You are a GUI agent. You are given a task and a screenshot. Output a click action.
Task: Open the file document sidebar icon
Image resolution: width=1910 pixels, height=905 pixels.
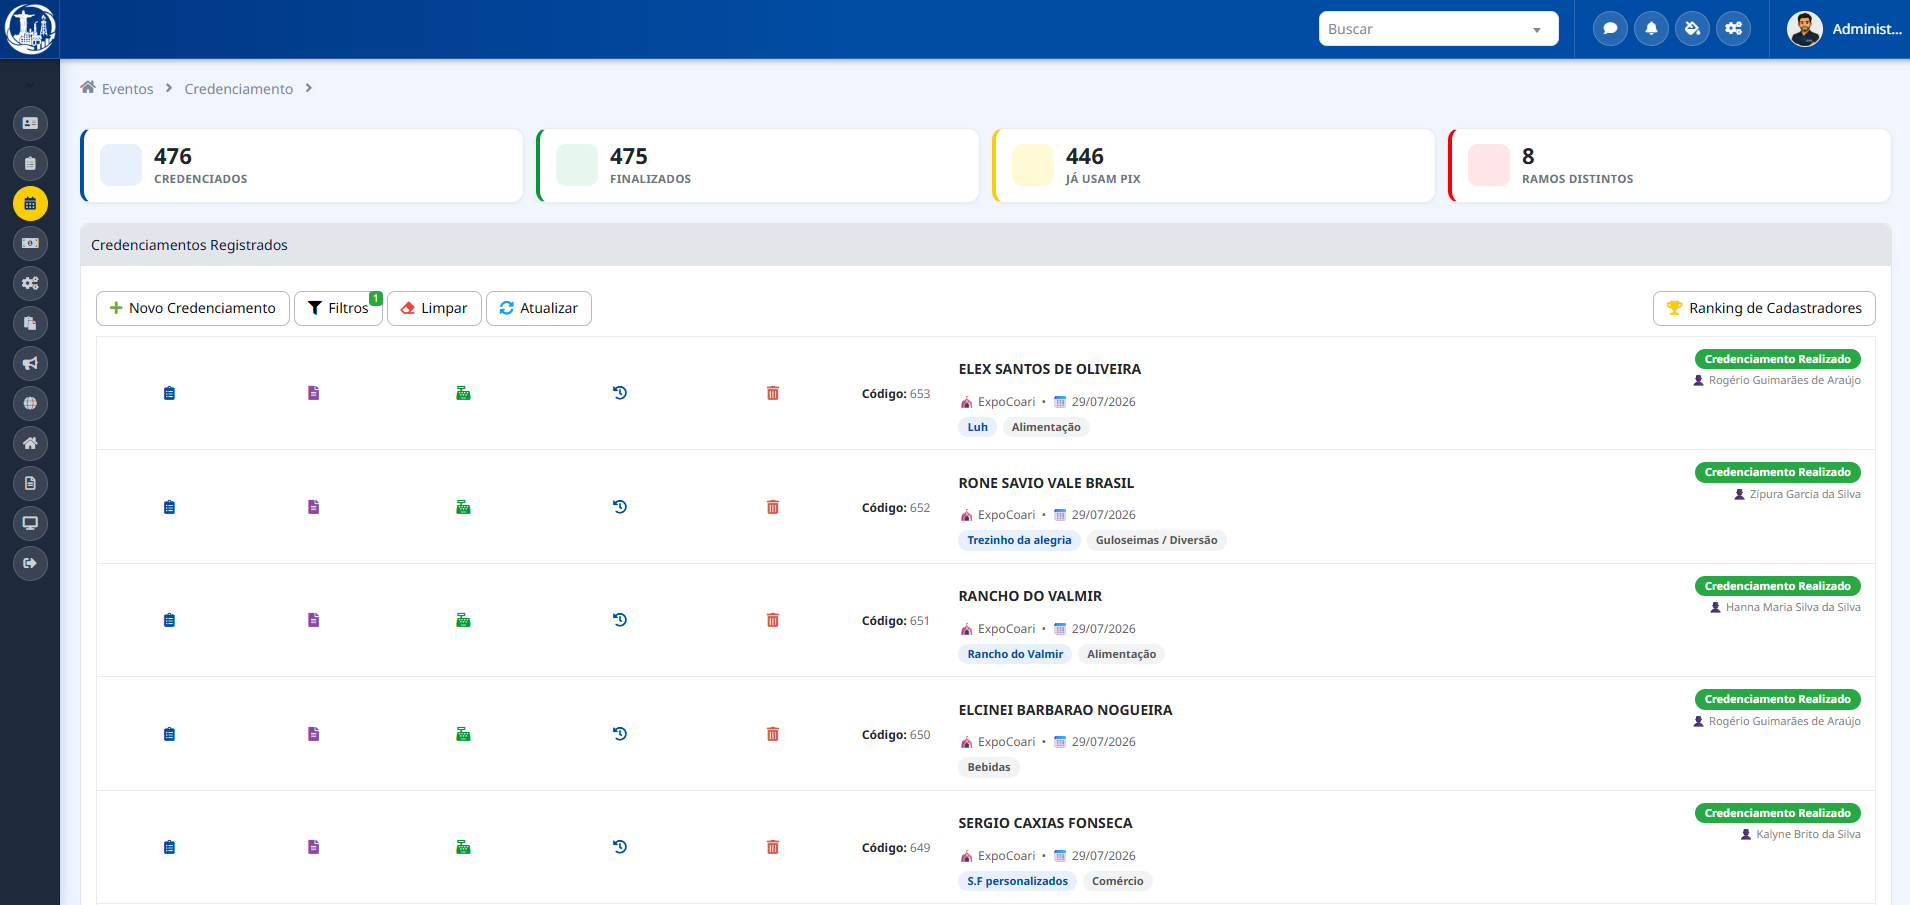pos(30,483)
